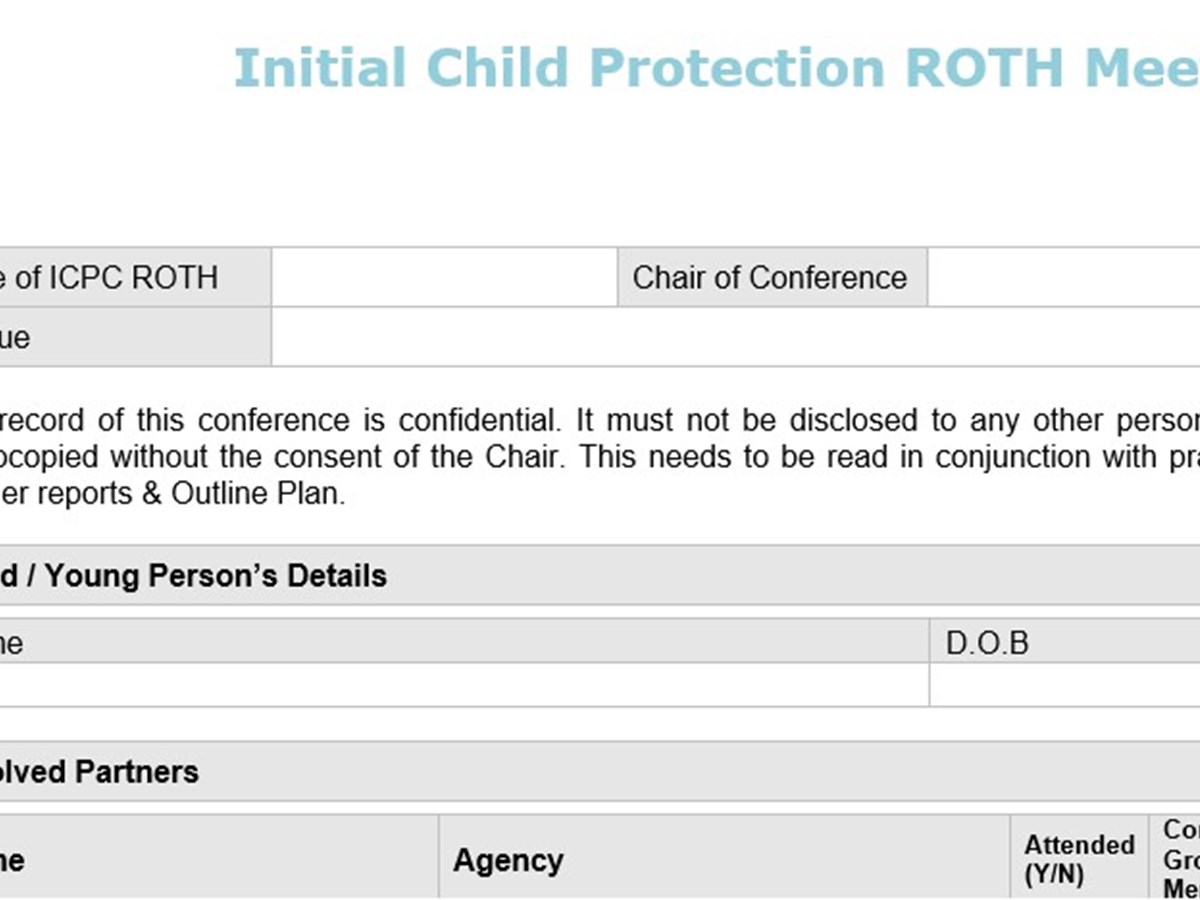Click the wide empty venue row field
The image size is (1200, 900).
[735, 337]
